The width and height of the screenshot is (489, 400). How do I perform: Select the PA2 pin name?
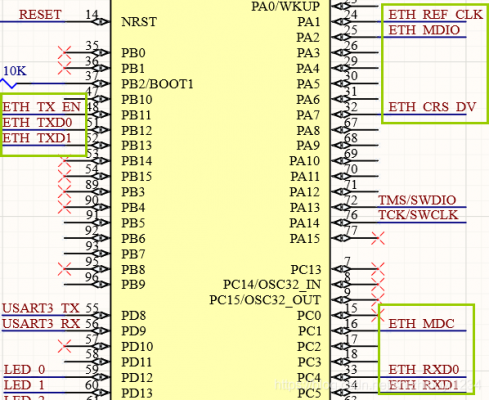pos(308,37)
